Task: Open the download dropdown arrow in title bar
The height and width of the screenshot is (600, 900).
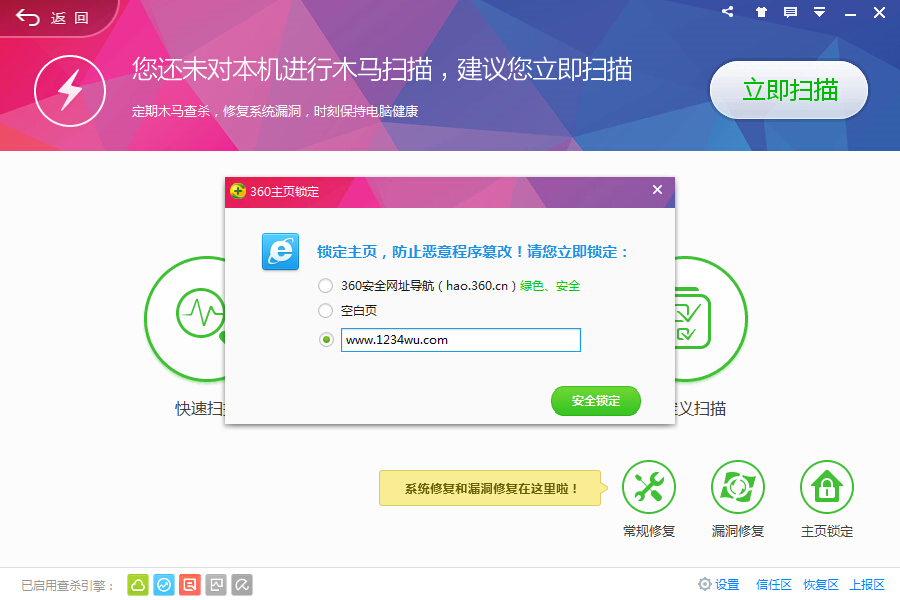Action: 820,13
